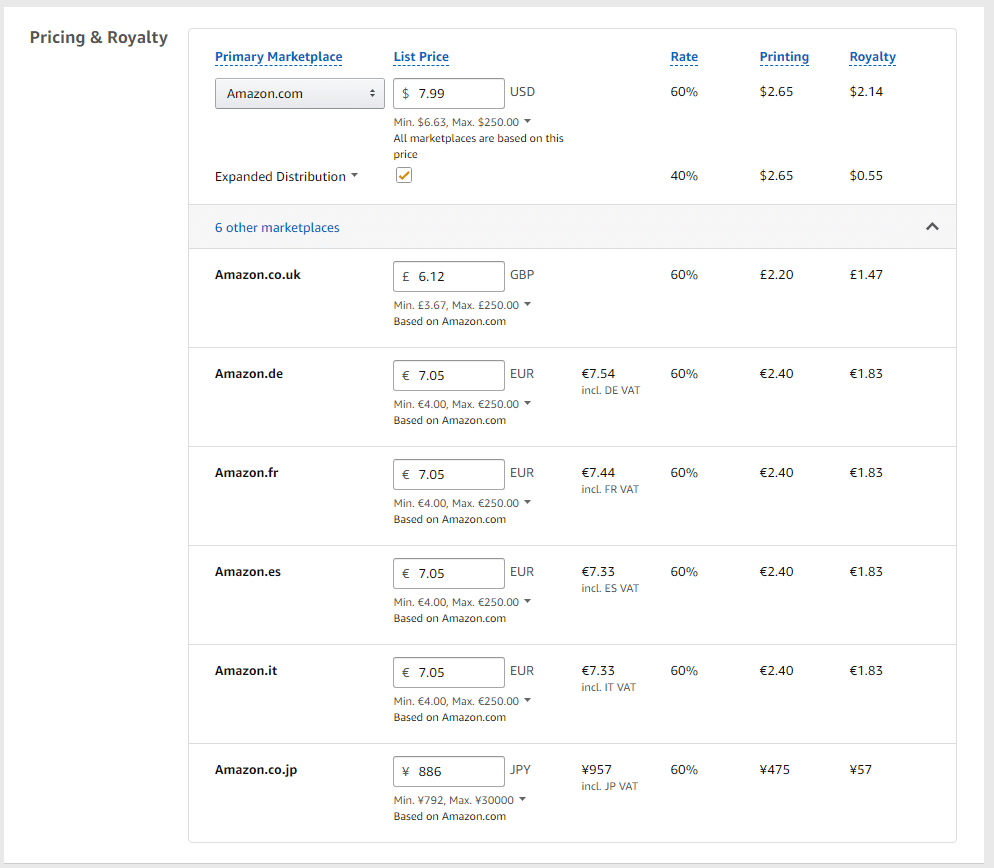Expand the Min. ¥792 price range arrow
Screen dimensions: 994x868
(522, 798)
